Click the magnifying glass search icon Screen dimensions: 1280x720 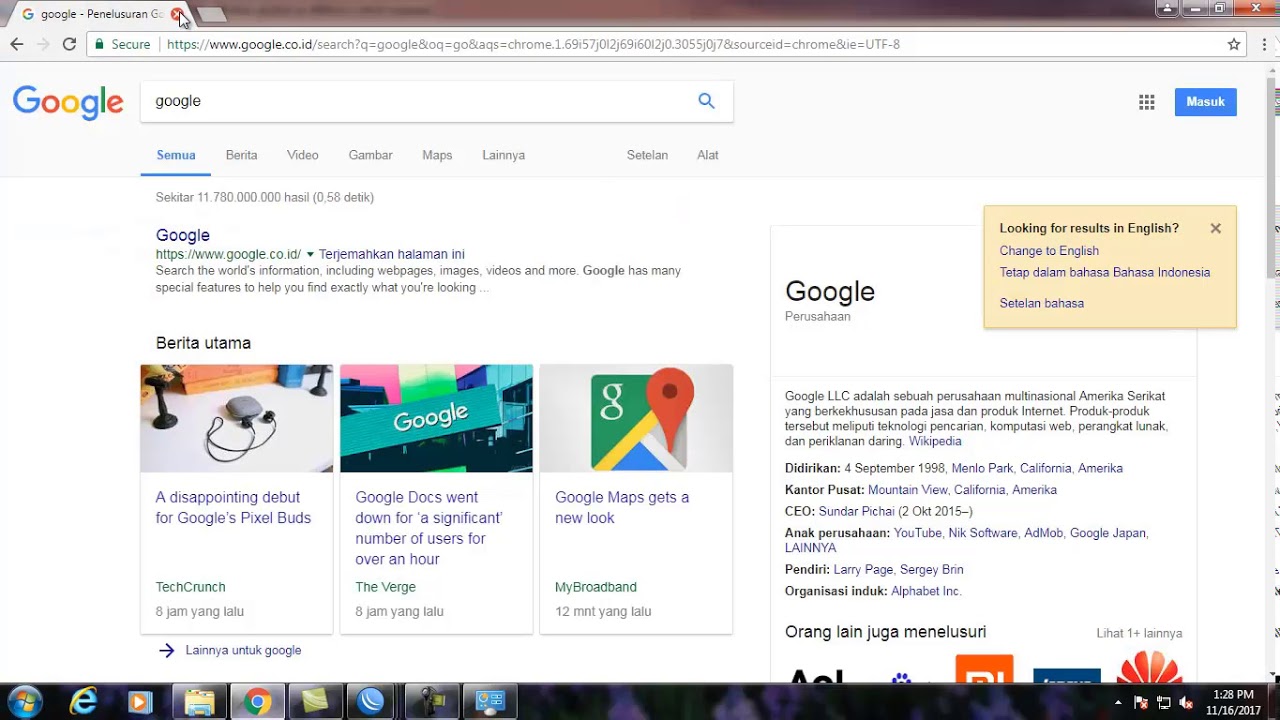tap(706, 101)
